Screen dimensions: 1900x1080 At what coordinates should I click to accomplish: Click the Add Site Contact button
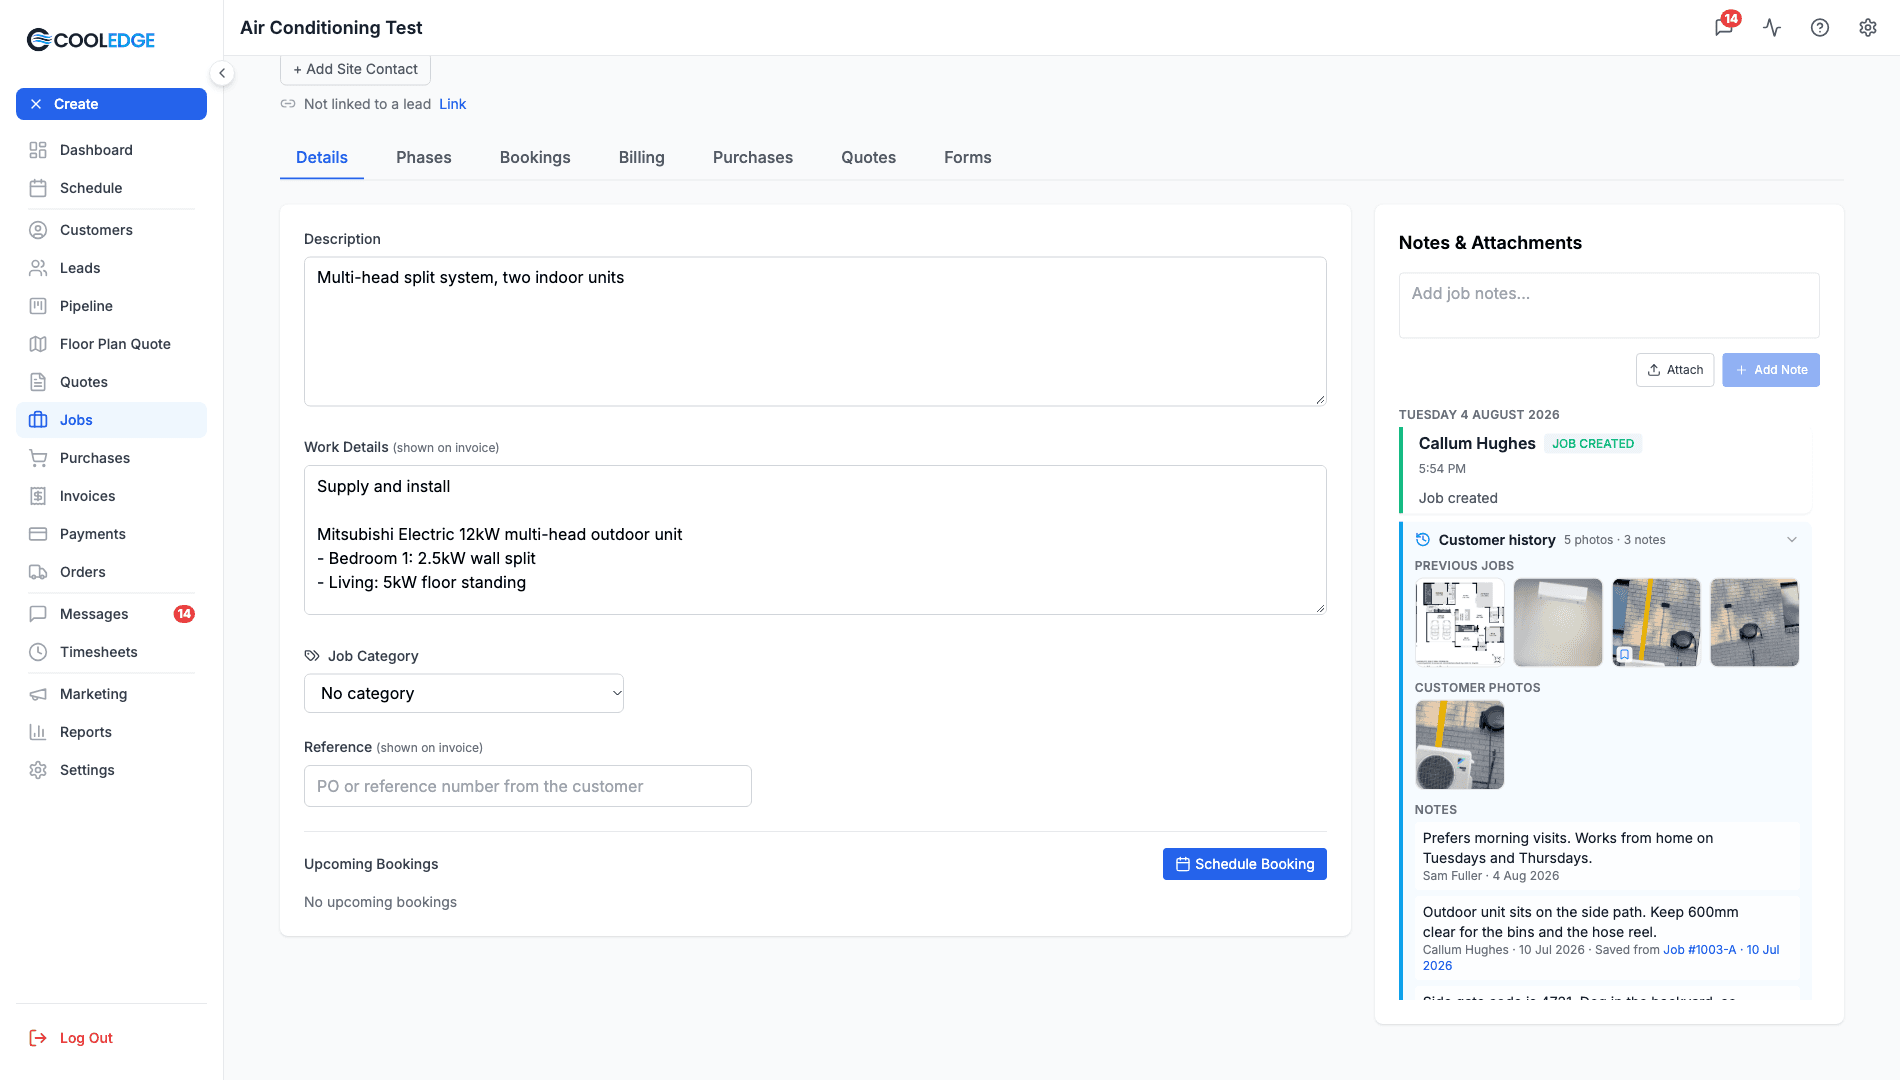click(x=356, y=69)
